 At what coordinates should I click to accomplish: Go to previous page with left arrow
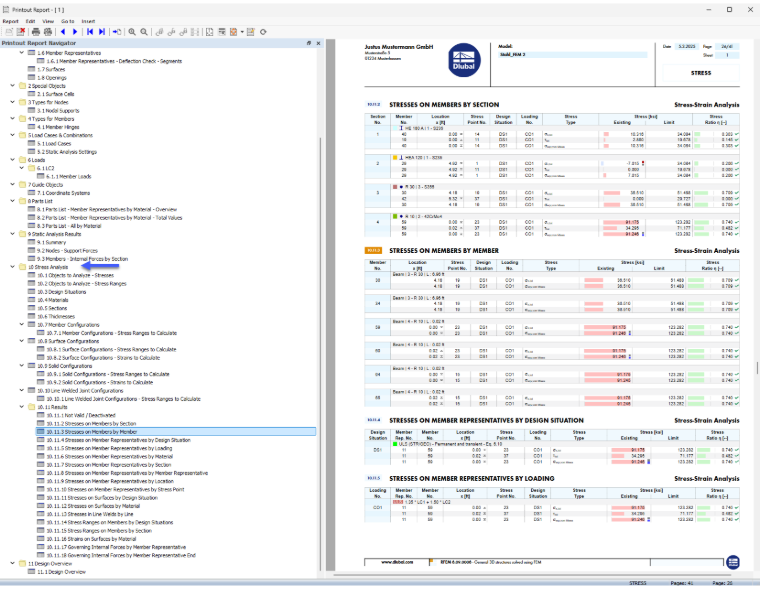(x=63, y=32)
